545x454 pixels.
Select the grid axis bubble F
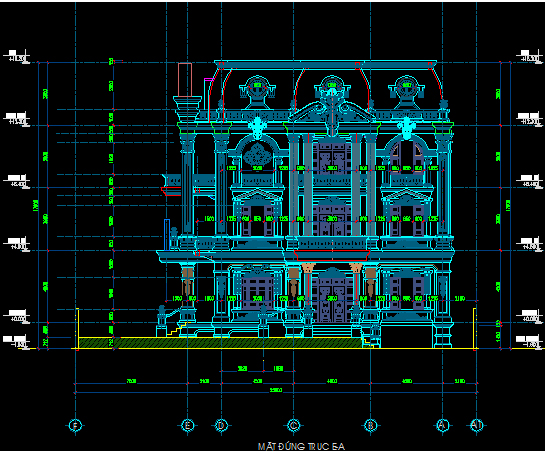[x=75, y=425]
